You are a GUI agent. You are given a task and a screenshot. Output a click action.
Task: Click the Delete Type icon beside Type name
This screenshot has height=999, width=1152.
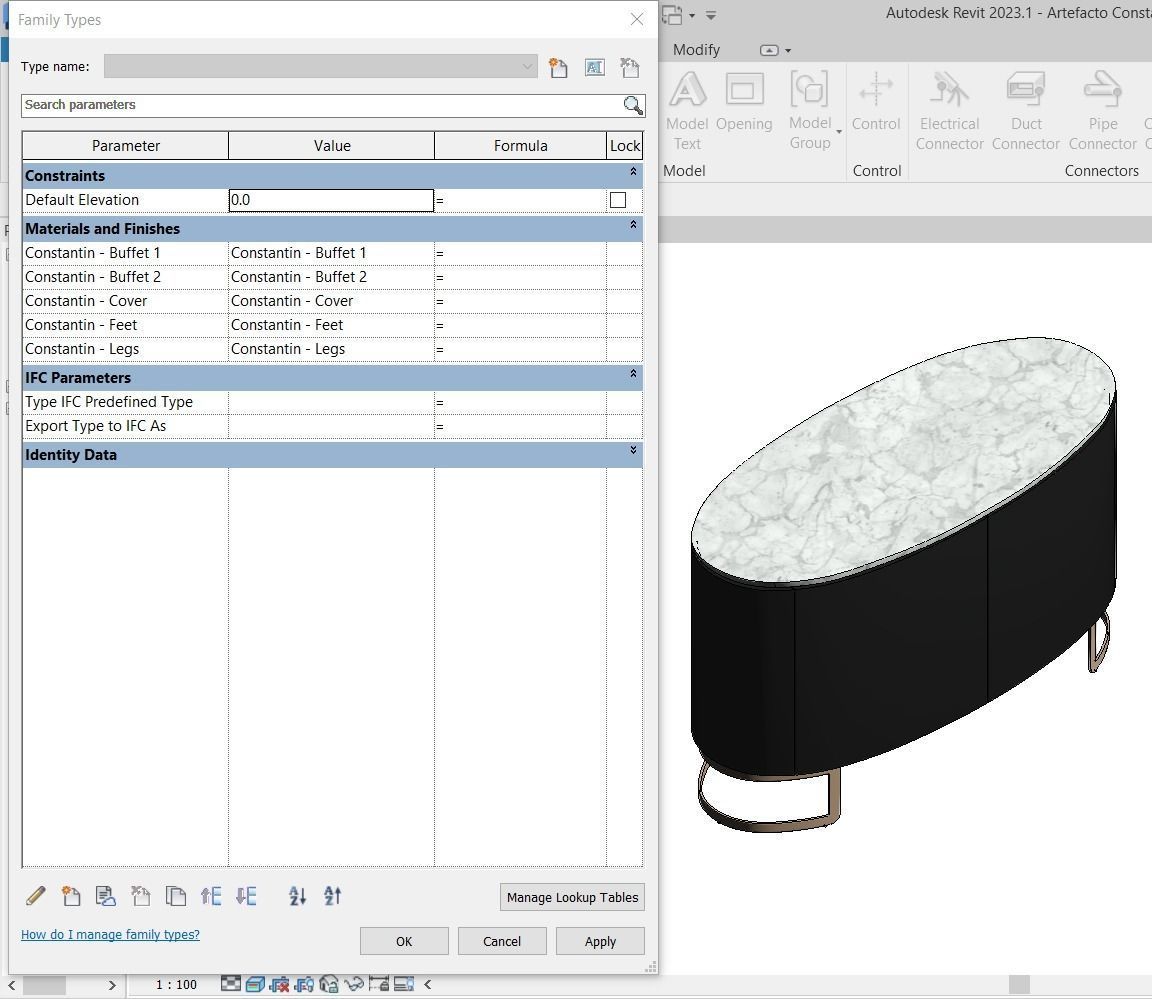pos(630,68)
